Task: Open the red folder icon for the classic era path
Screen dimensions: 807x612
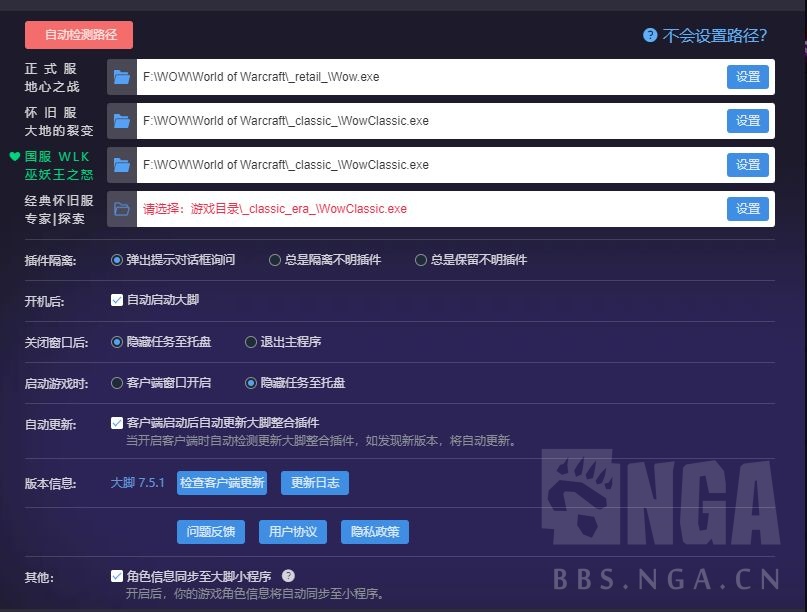Action: click(120, 208)
